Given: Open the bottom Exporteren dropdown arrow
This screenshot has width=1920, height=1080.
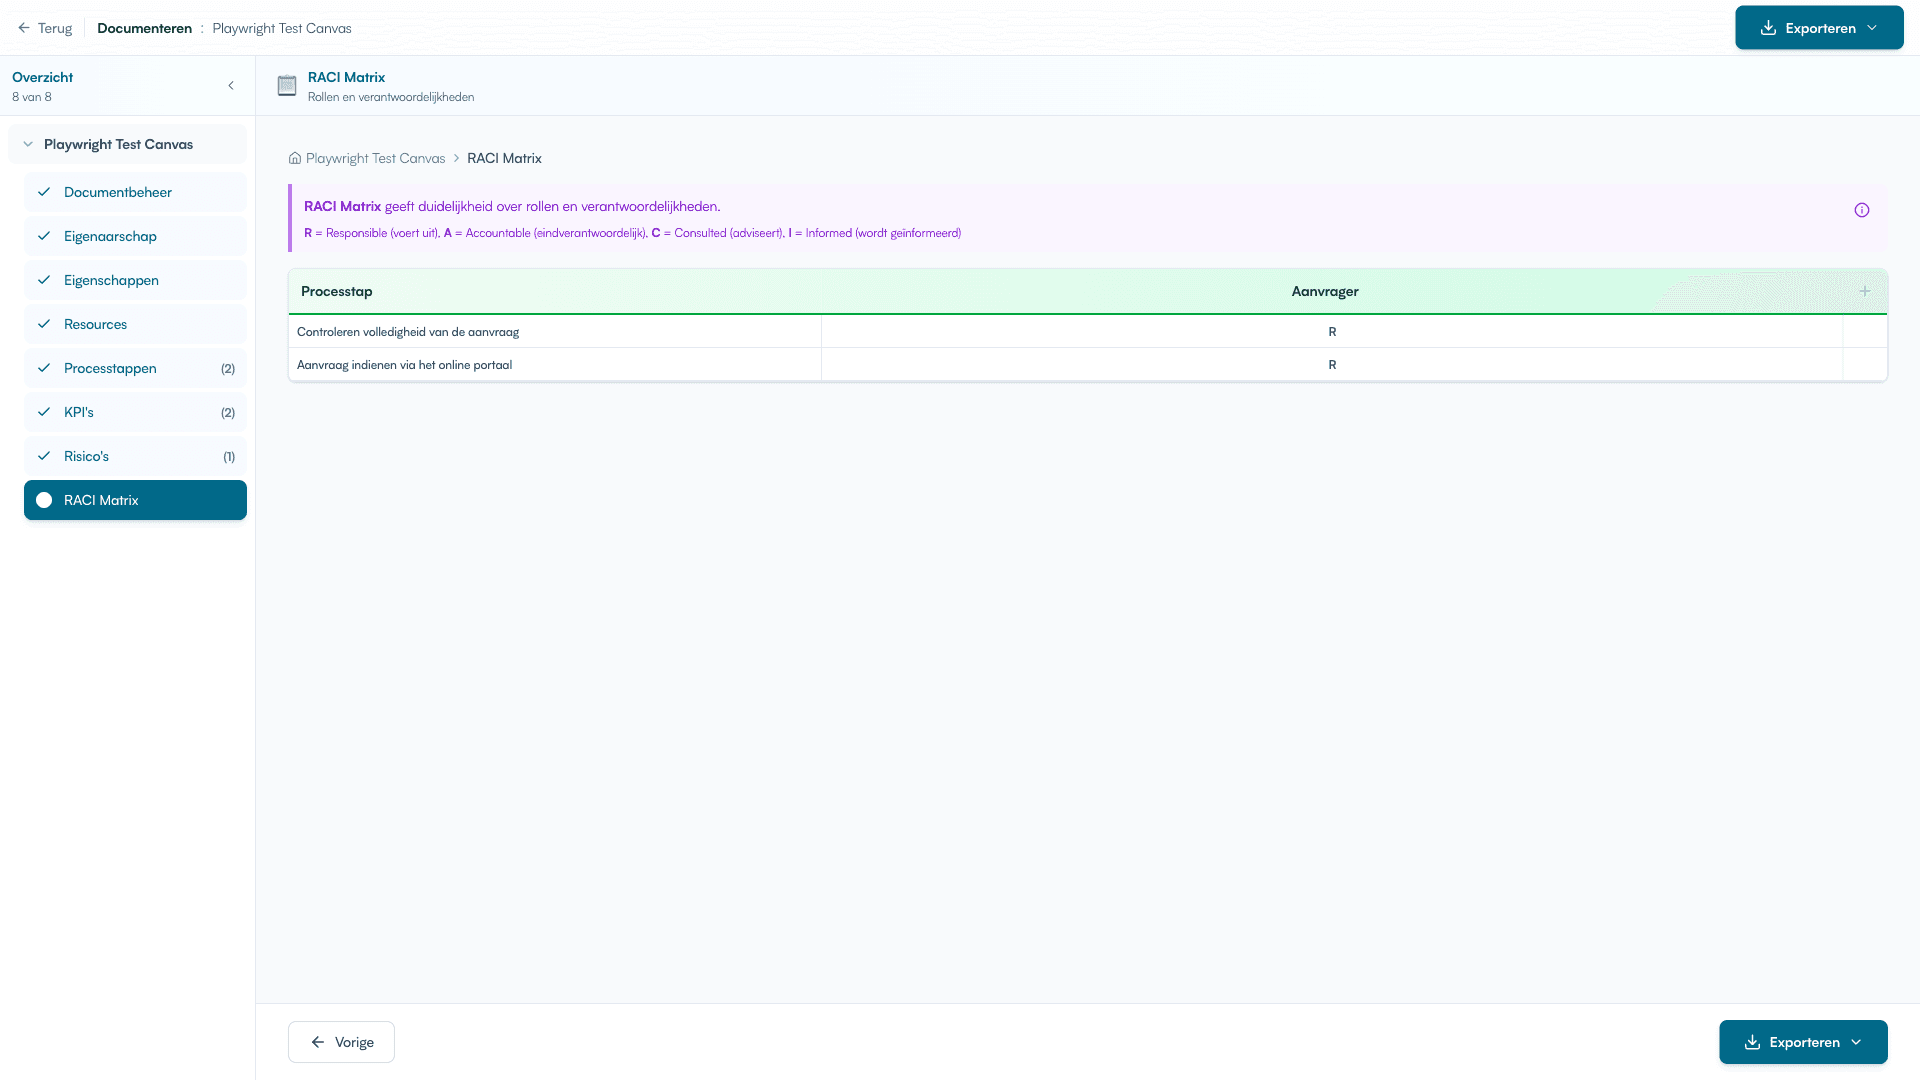Looking at the screenshot, I should tap(1856, 1042).
